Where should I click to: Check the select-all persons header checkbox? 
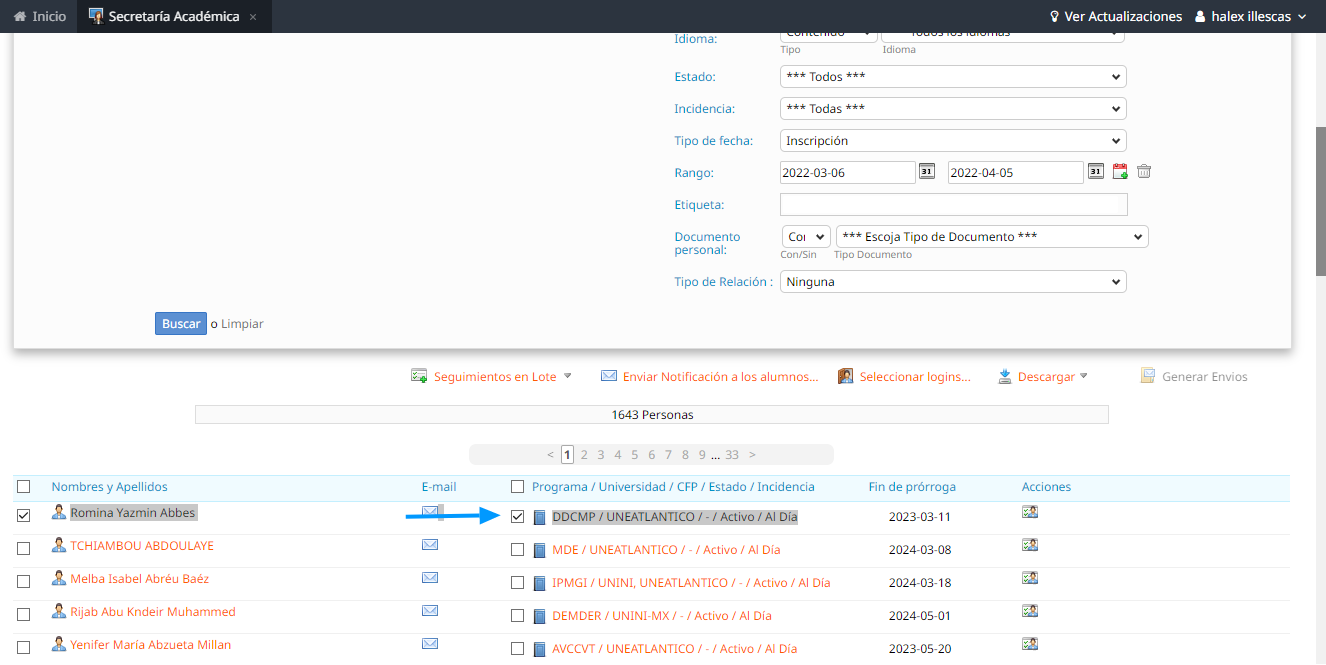(24, 487)
